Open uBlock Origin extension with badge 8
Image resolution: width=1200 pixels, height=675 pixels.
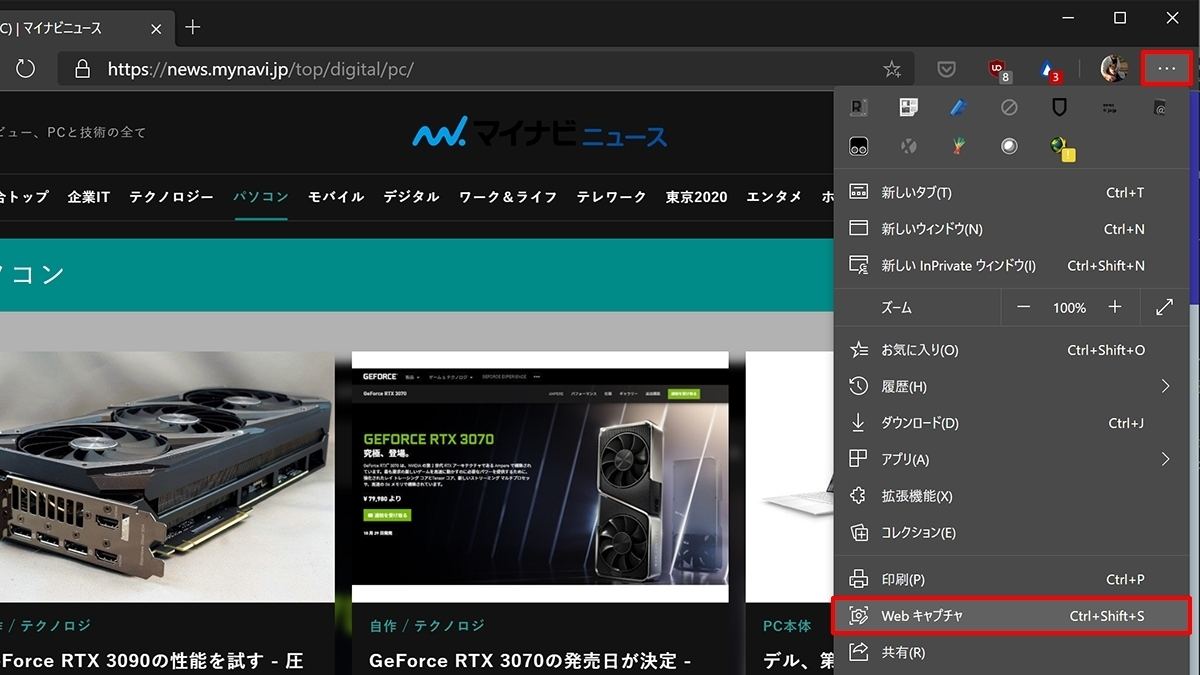point(997,69)
